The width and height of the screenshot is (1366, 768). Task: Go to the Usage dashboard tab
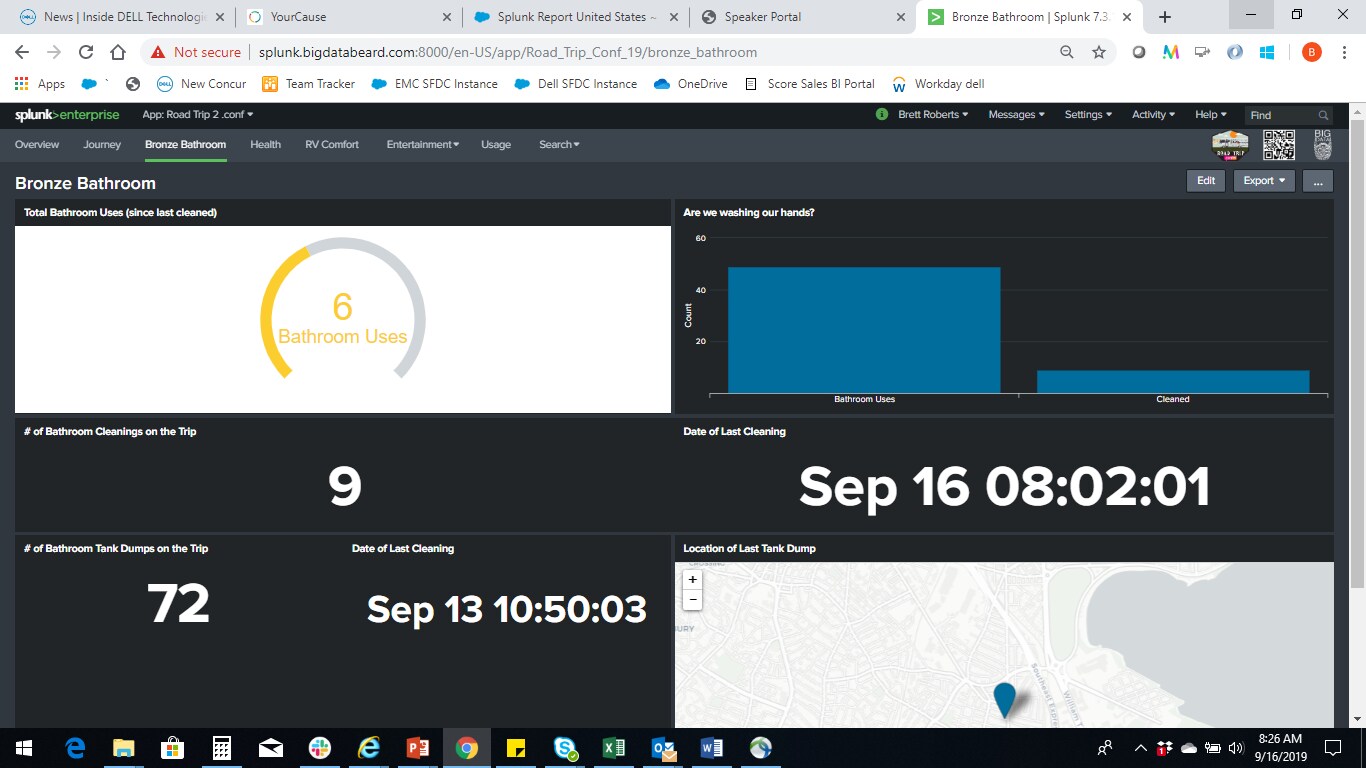[x=496, y=145]
